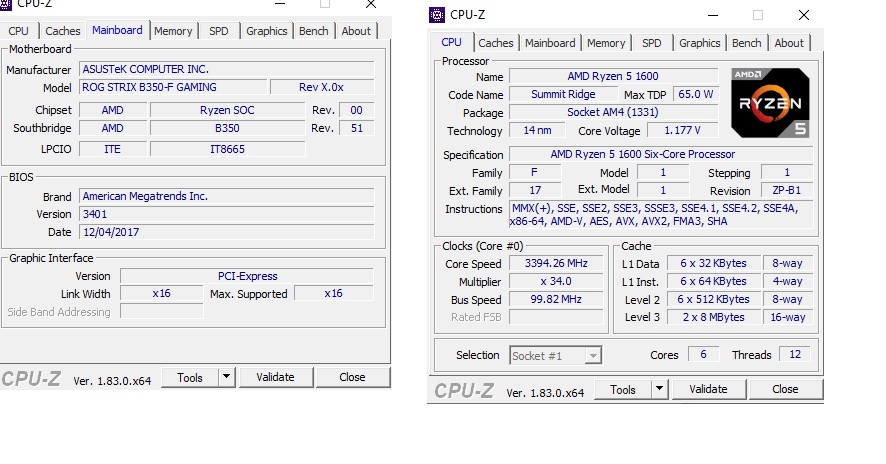Screen dimensions: 886x464
Task: Click the PCI-Express version field
Action: tap(247, 276)
